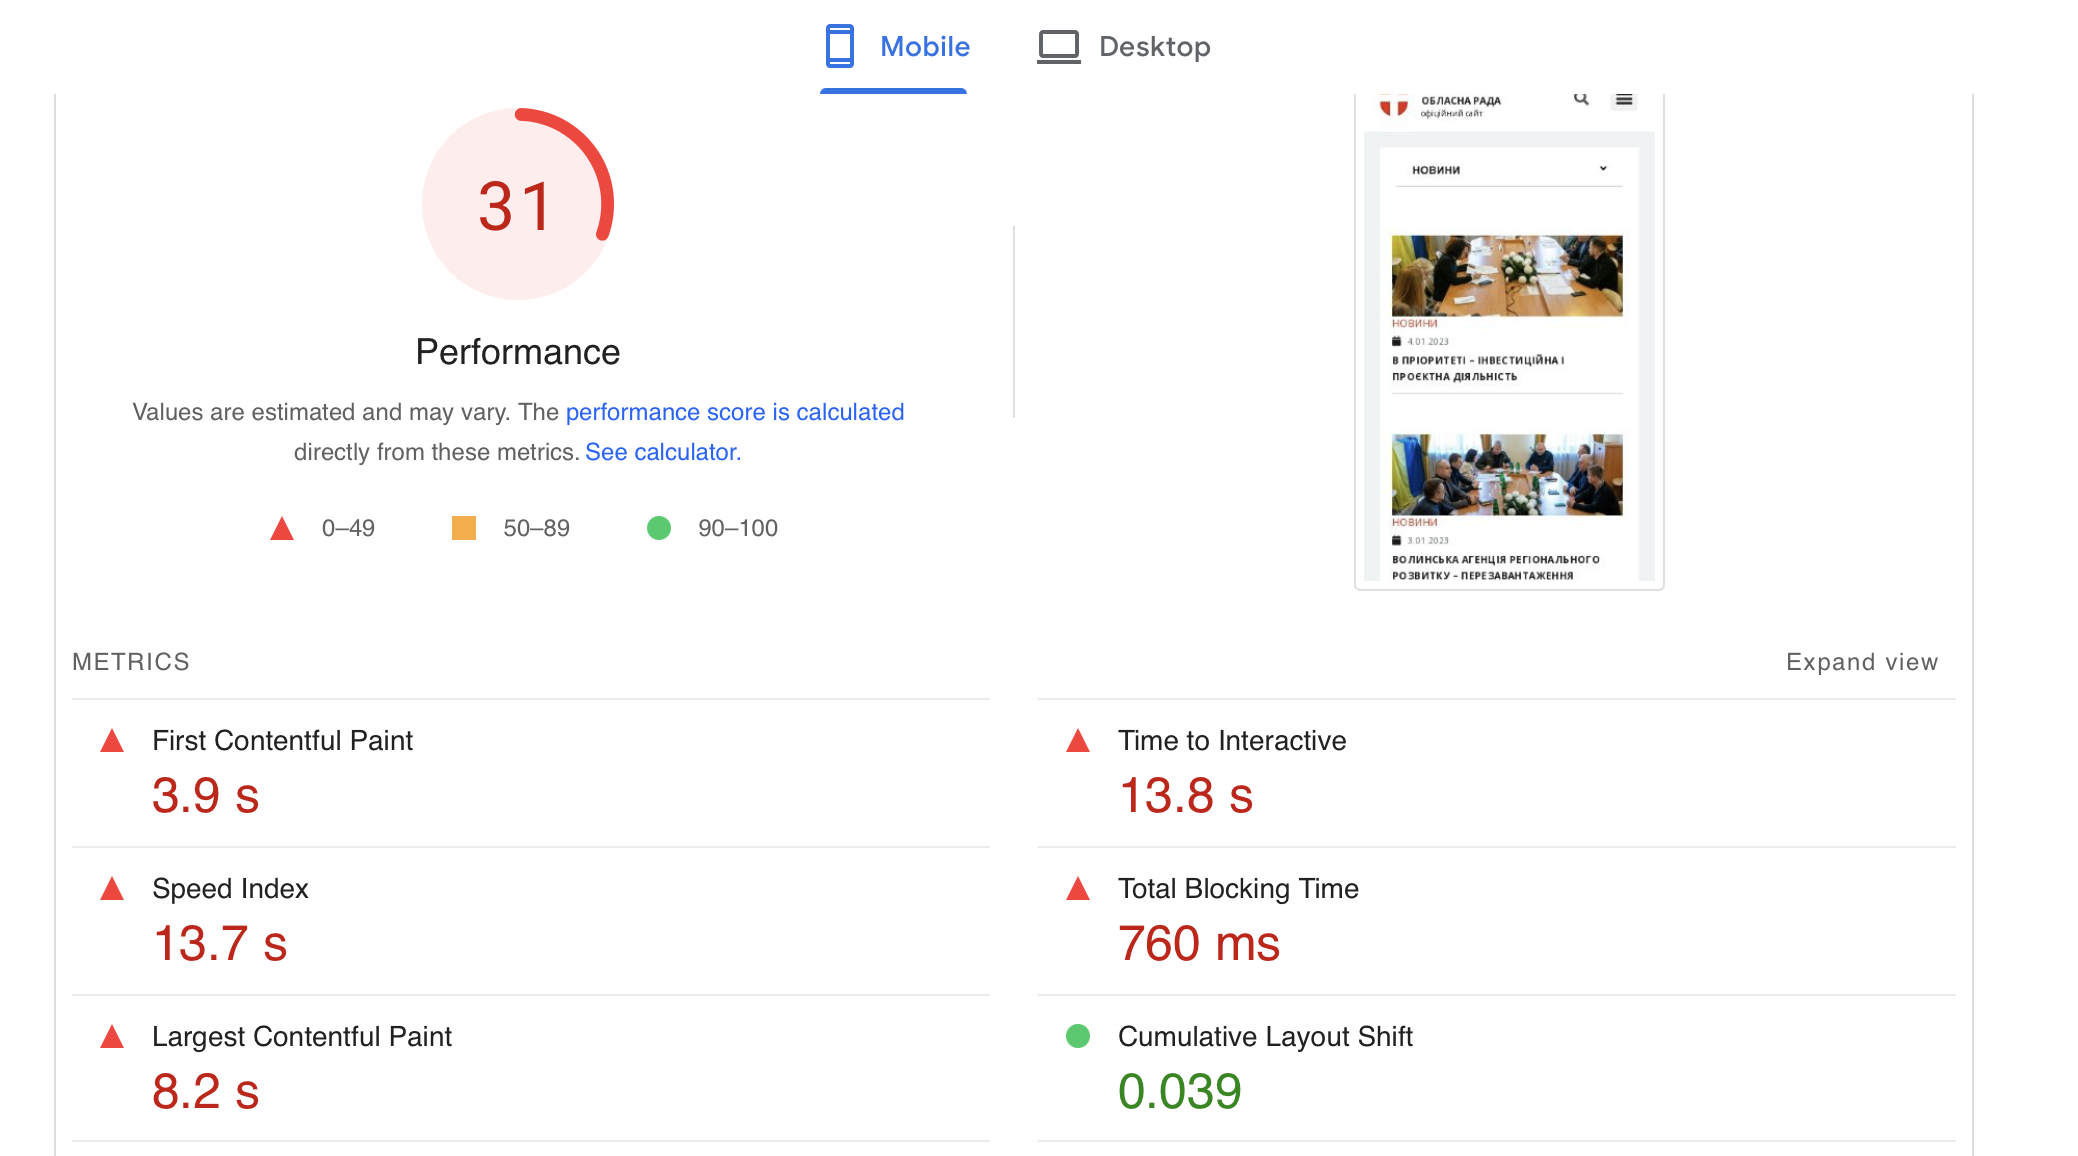This screenshot has height=1156, width=2078.
Task: Click the green circle 90–100 legend icon
Action: (x=659, y=528)
